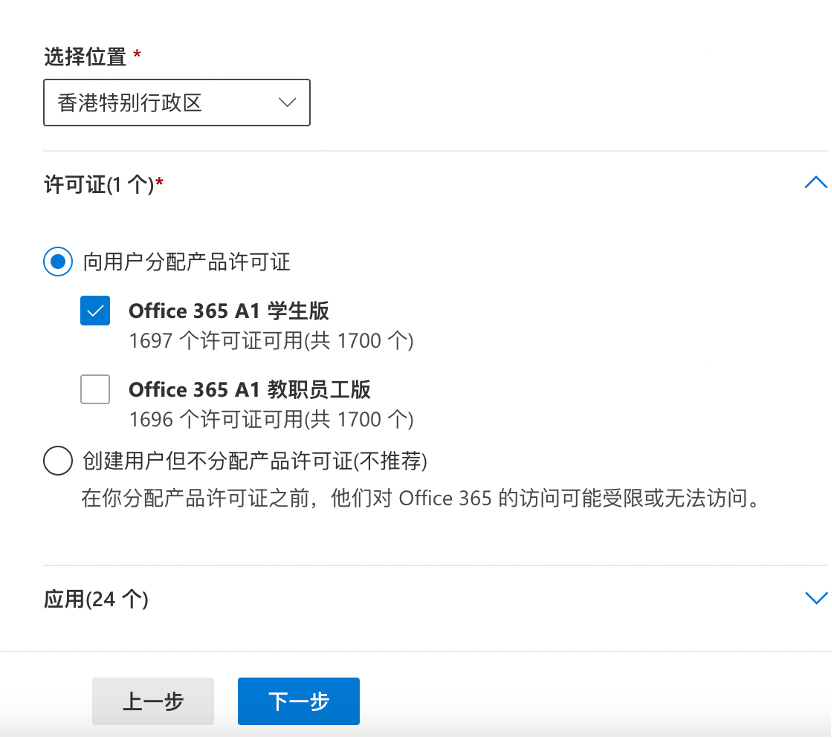Select the 创建用户但不分配产品许可证 radio button
Viewport: 832px width, 738px height.
[x=58, y=461]
